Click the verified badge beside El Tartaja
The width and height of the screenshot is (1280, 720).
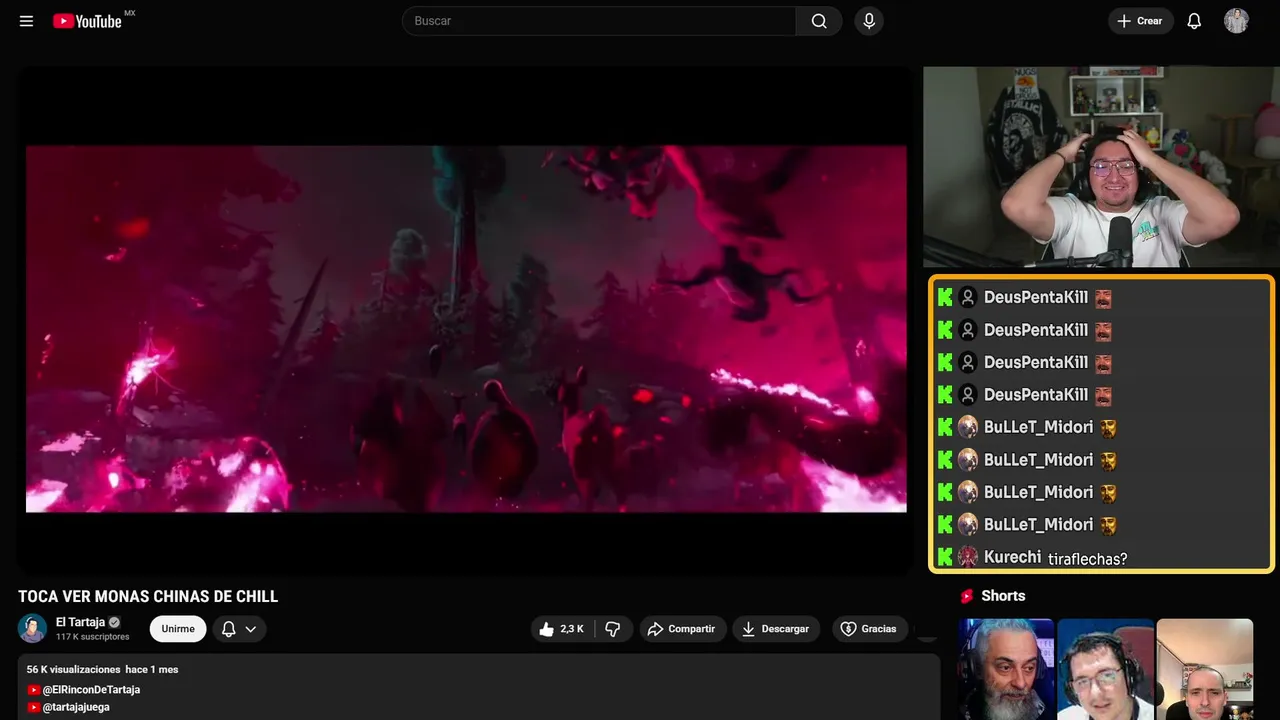(x=115, y=622)
